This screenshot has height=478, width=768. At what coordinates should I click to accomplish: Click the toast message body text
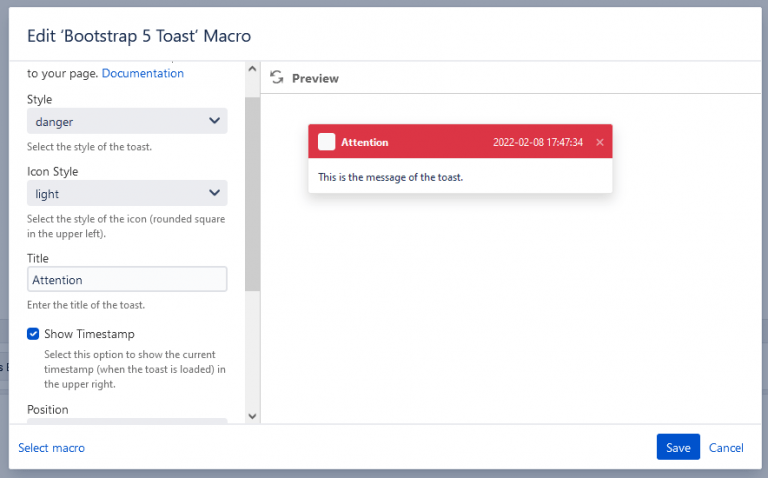click(x=390, y=177)
